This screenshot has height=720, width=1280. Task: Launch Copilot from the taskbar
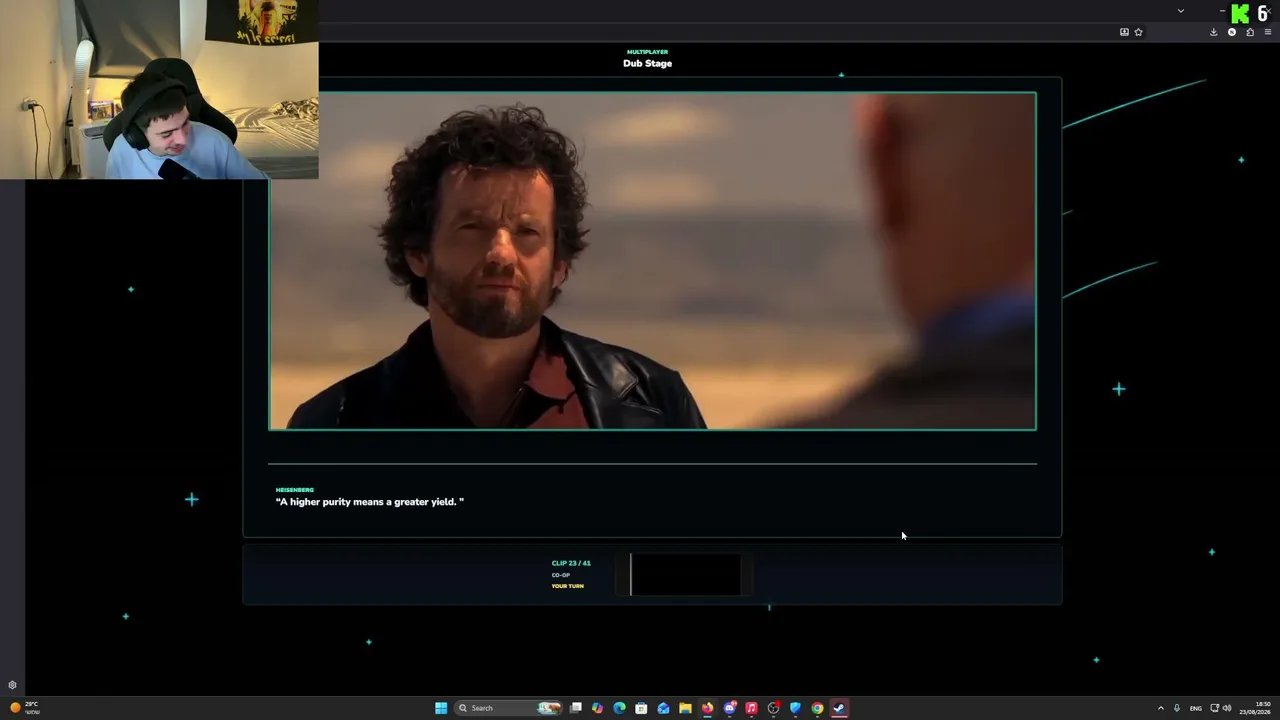point(597,708)
